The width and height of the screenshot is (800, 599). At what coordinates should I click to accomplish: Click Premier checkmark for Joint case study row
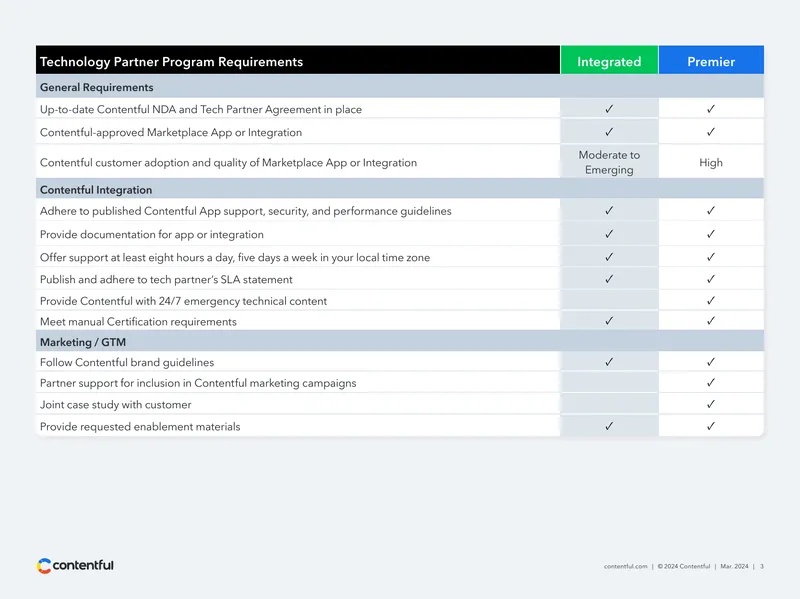711,404
